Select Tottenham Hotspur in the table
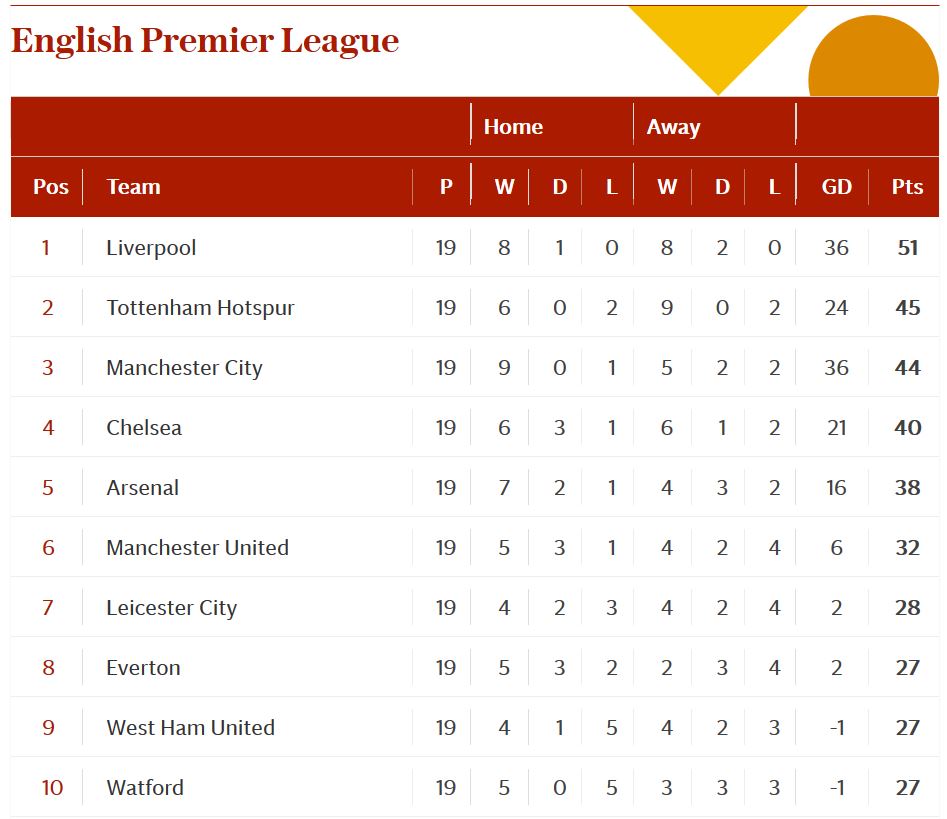Image resolution: width=947 pixels, height=819 pixels. [x=200, y=308]
